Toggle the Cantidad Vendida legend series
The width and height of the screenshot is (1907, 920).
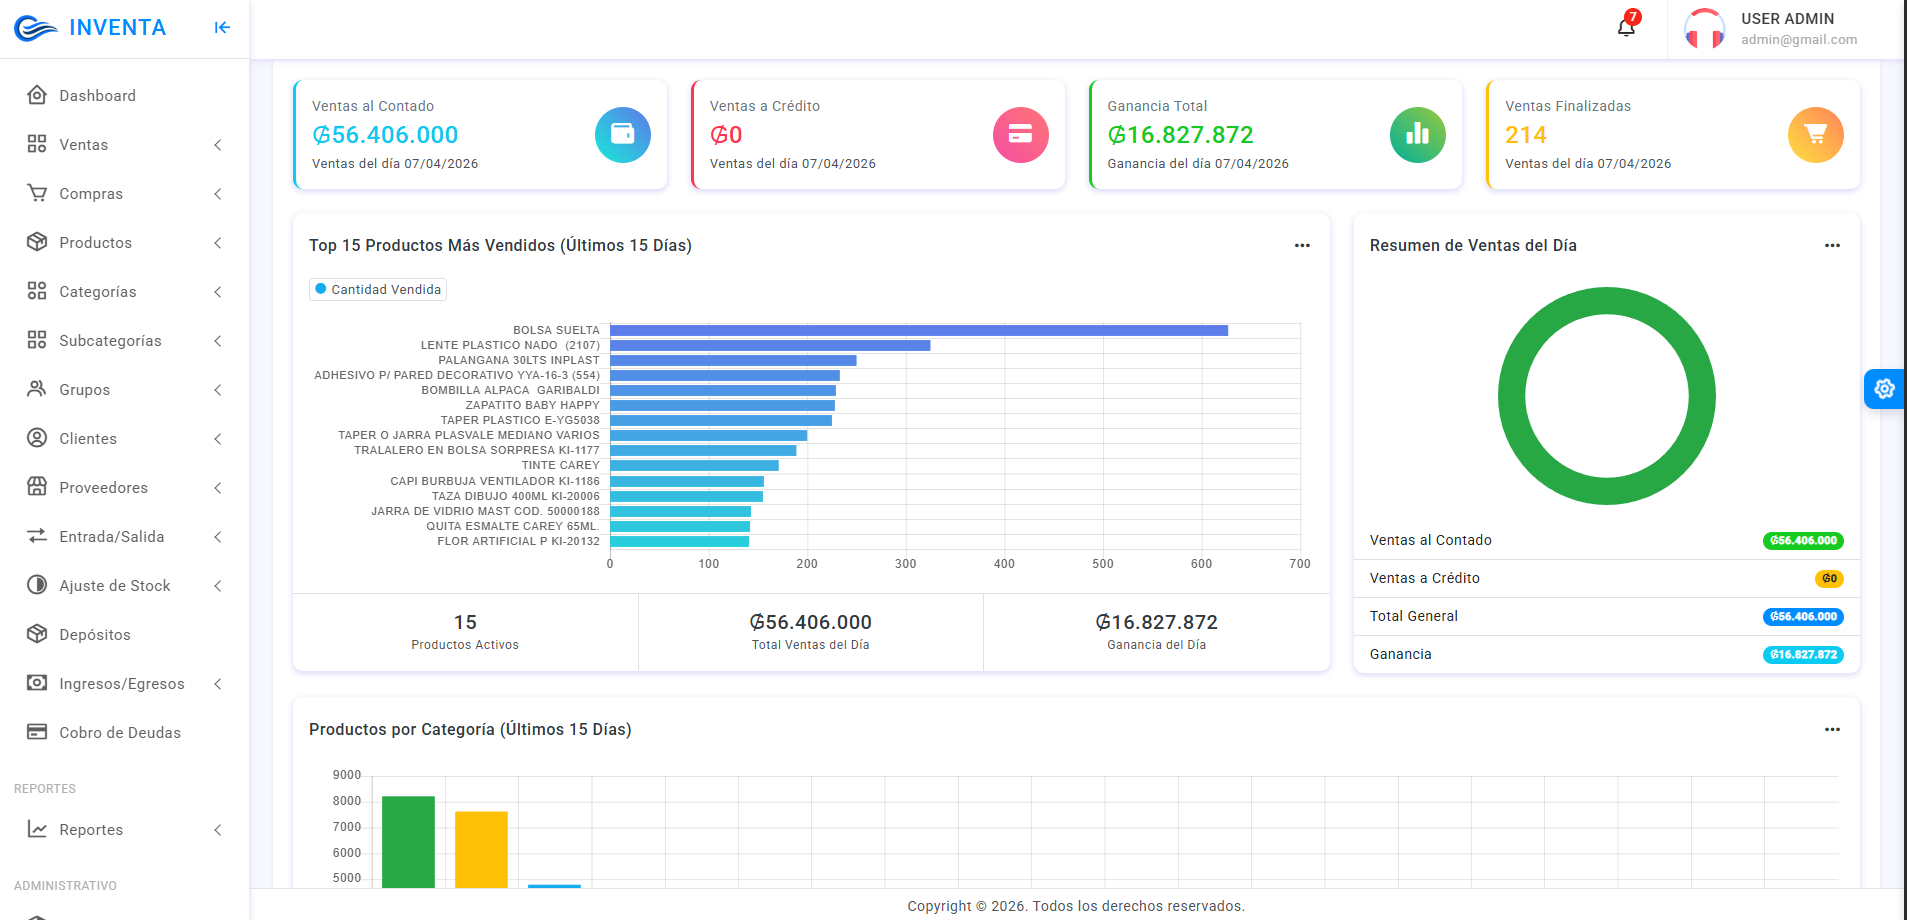378,289
